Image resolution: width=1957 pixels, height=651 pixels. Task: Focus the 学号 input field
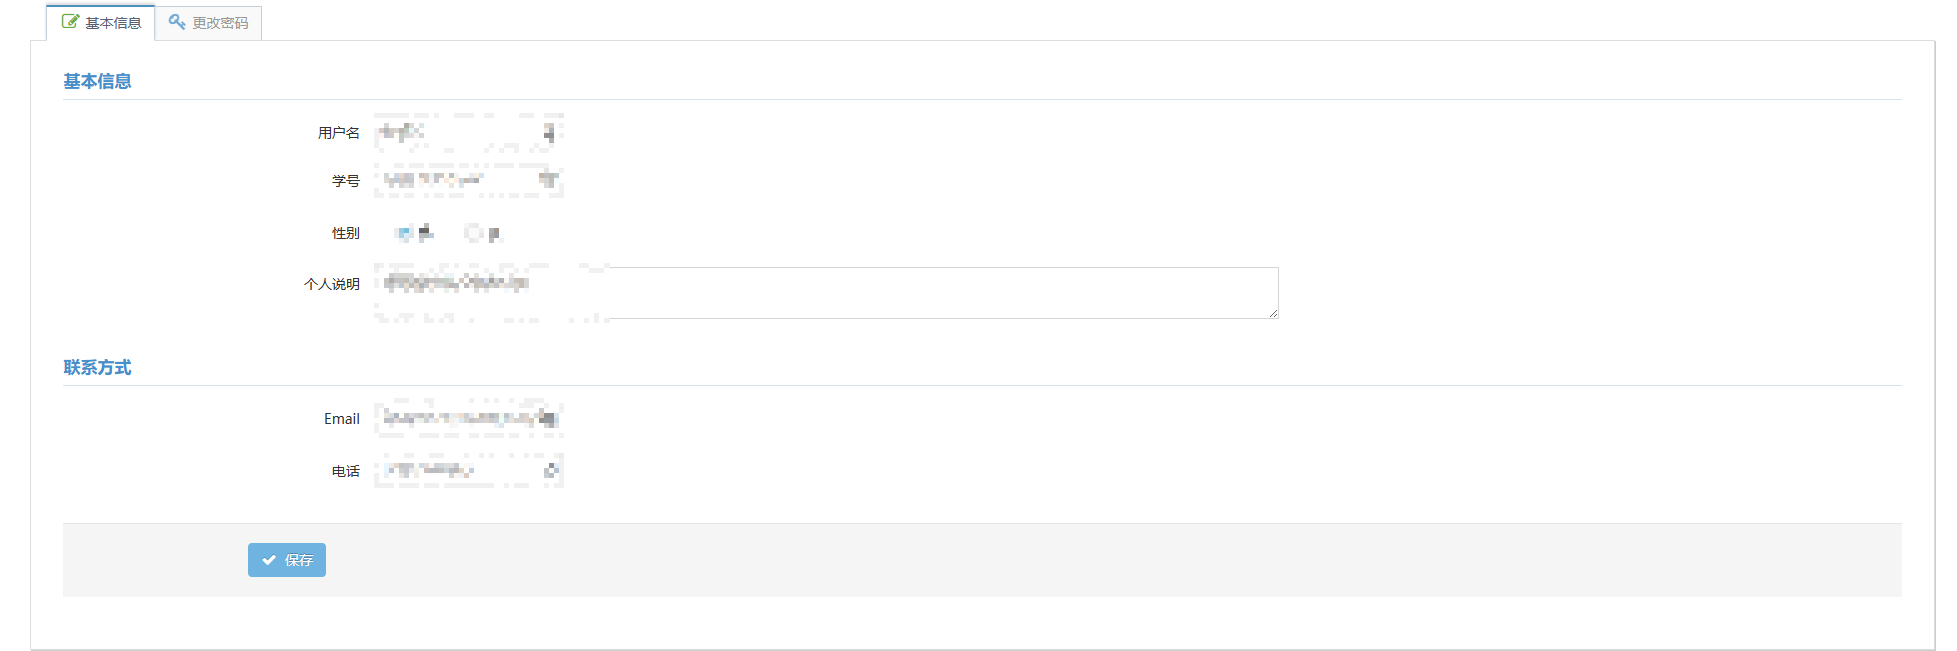[x=469, y=180]
